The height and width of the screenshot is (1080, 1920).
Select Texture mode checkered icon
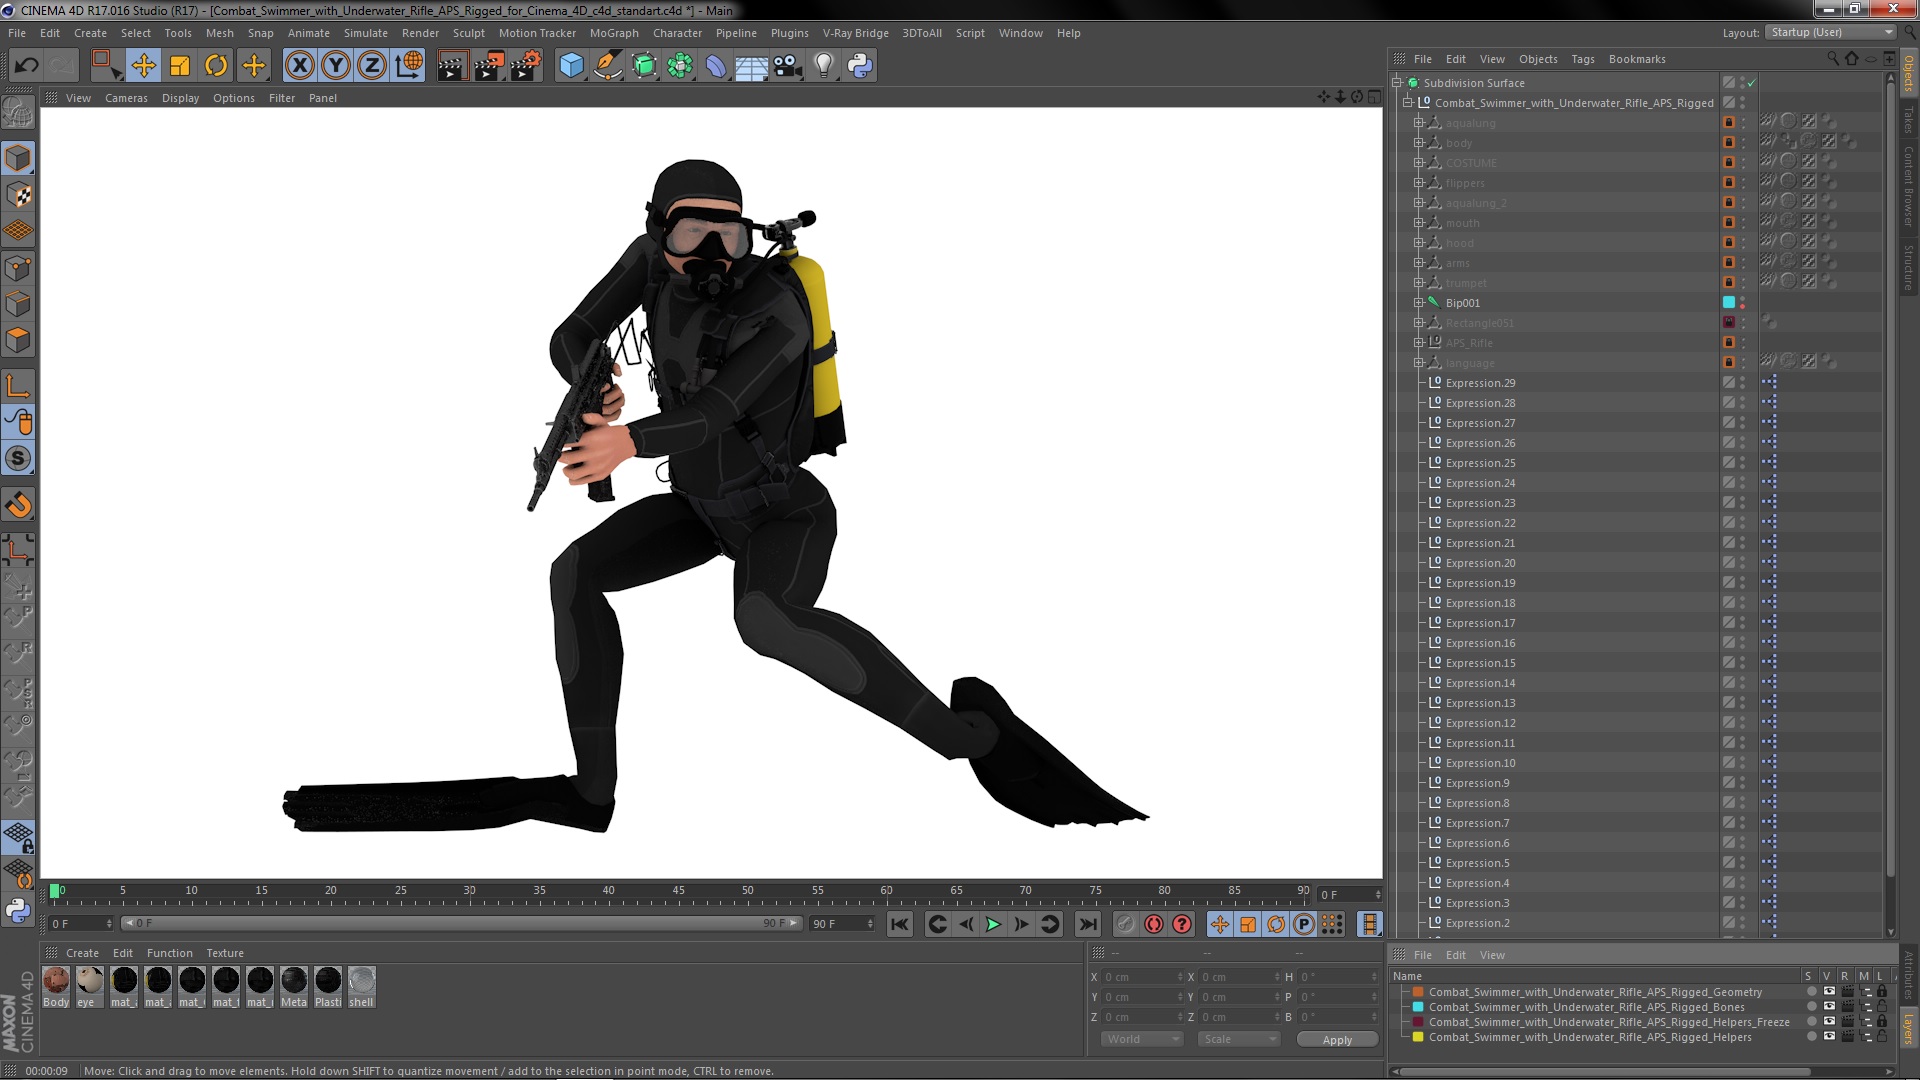[18, 194]
